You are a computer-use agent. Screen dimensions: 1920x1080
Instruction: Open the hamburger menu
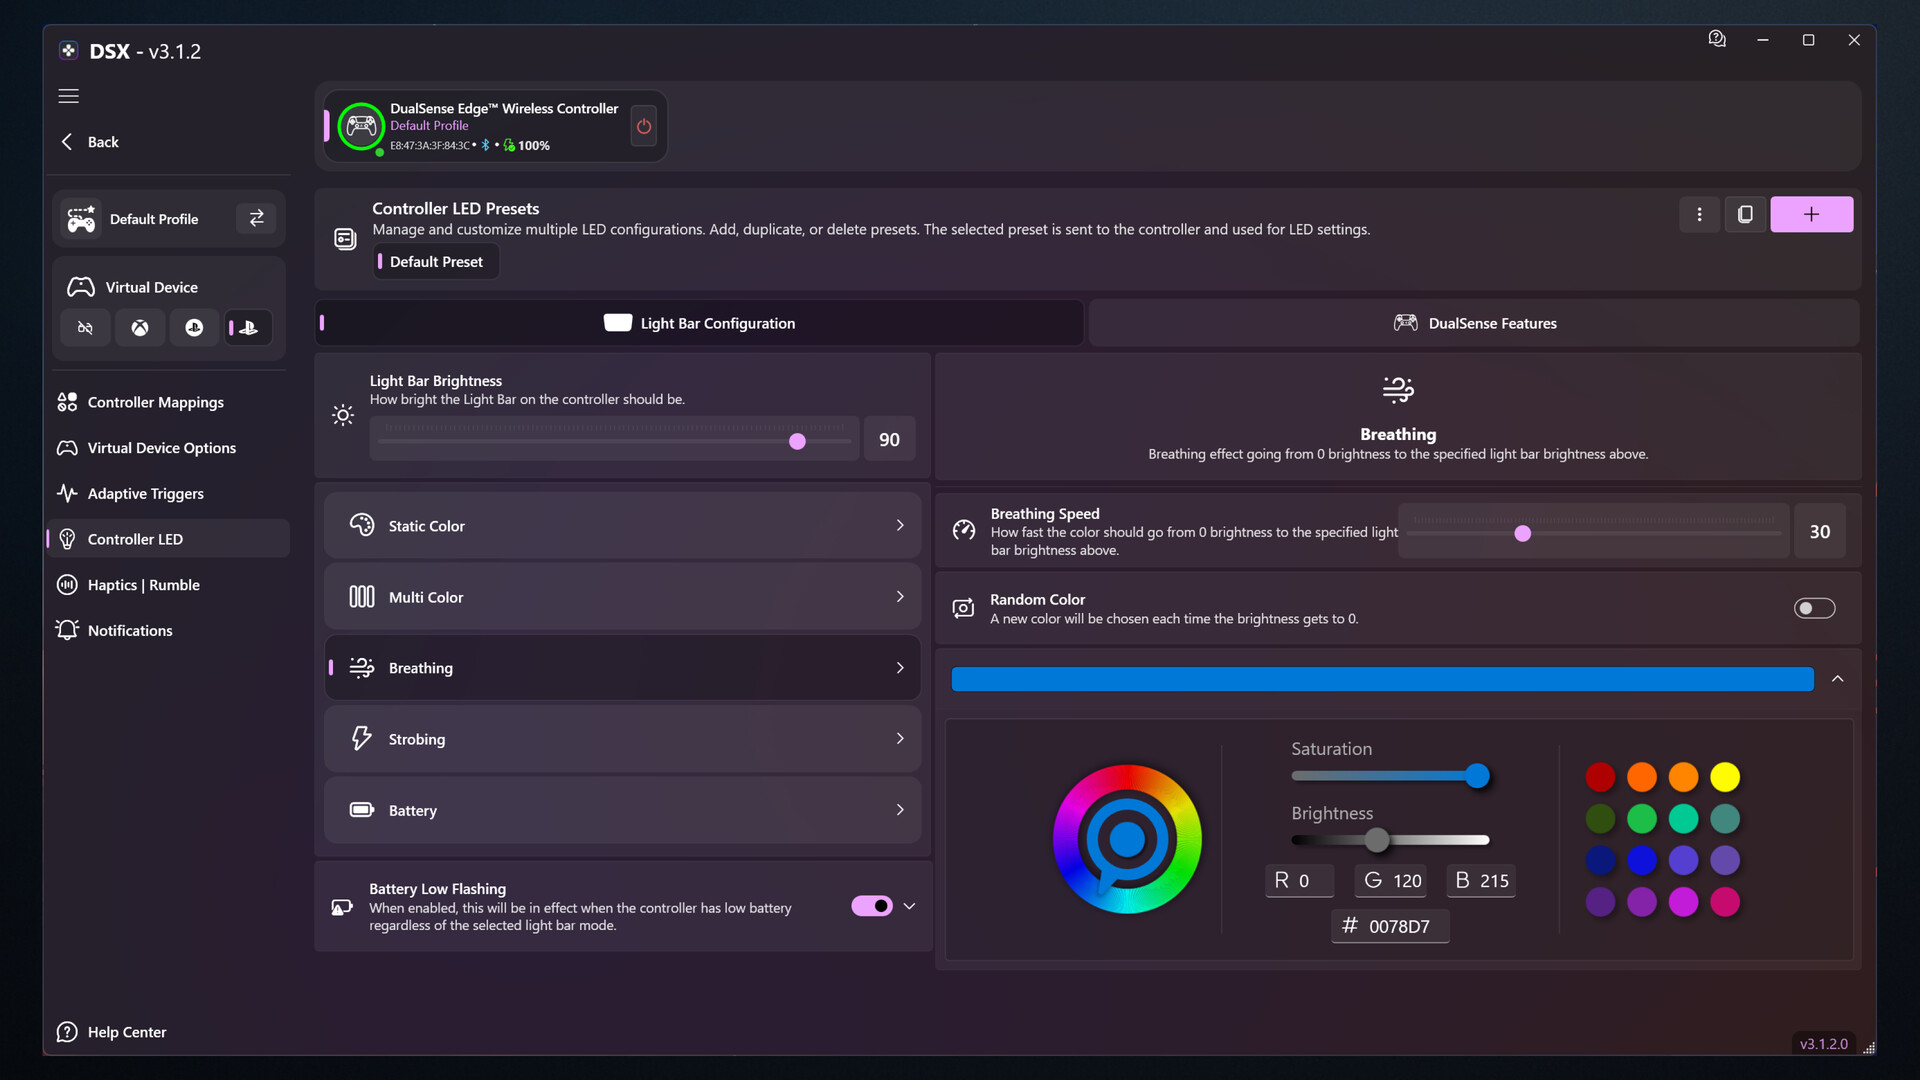point(68,96)
